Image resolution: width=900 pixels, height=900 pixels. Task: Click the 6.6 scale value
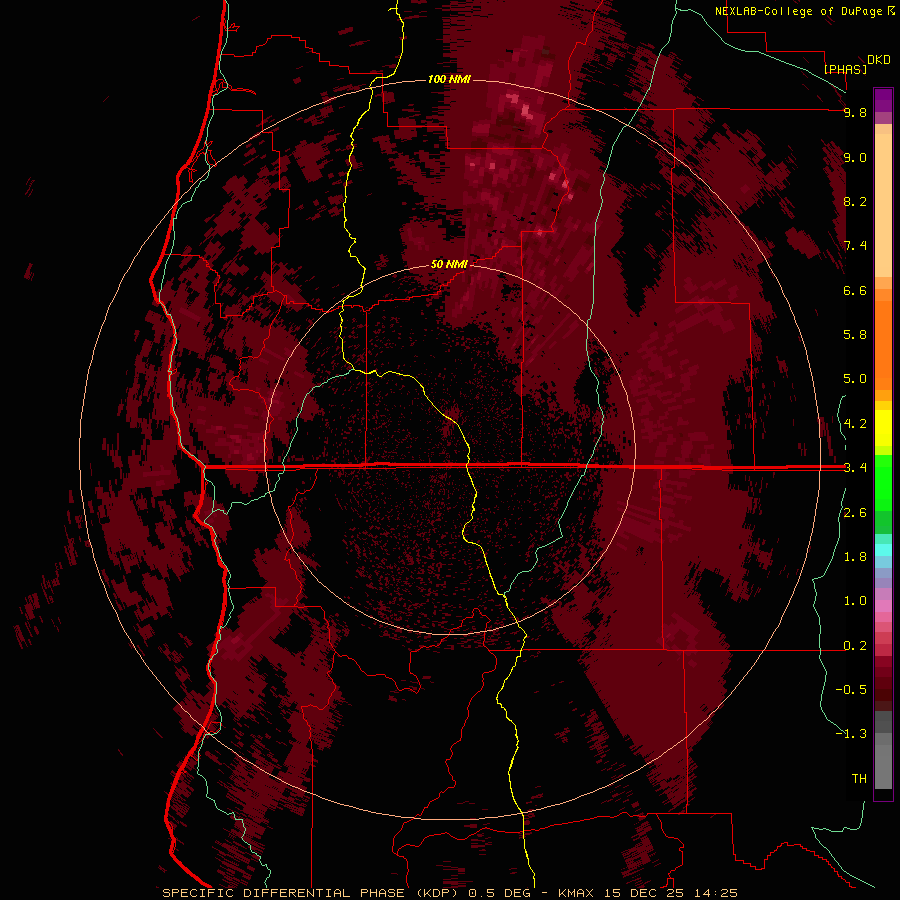click(855, 290)
